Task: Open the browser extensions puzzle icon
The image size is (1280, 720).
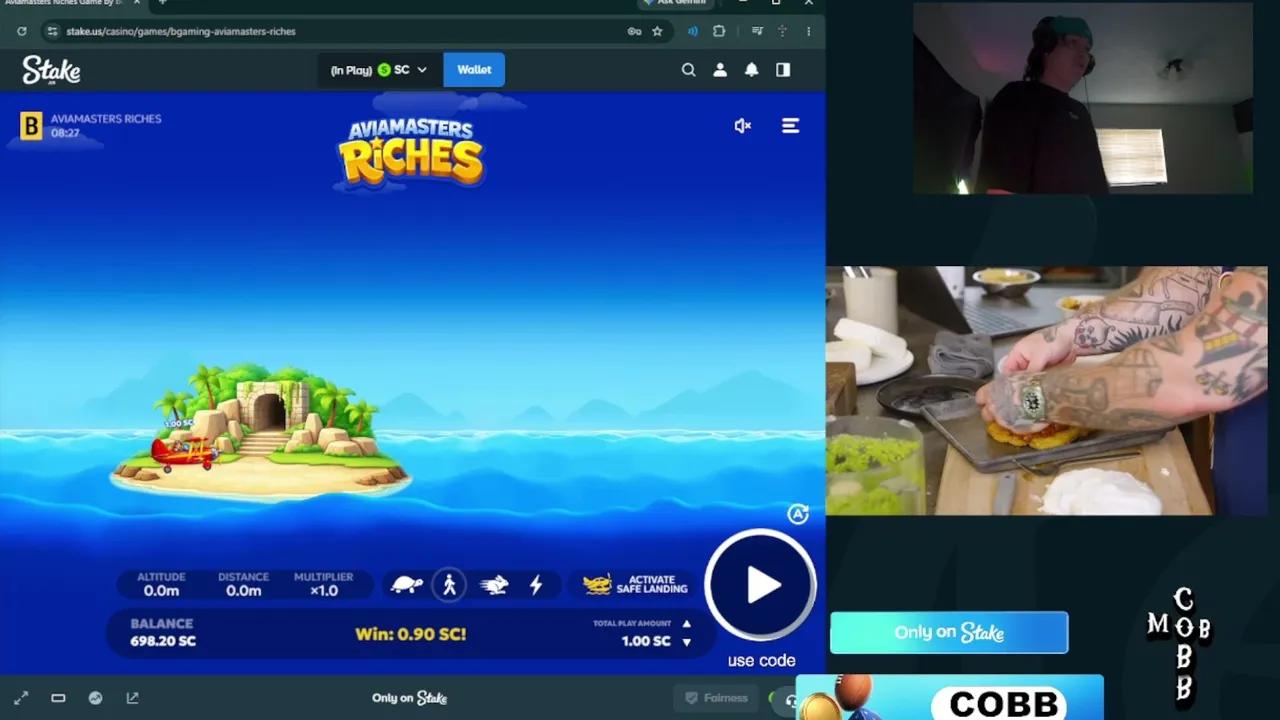Action: [719, 31]
